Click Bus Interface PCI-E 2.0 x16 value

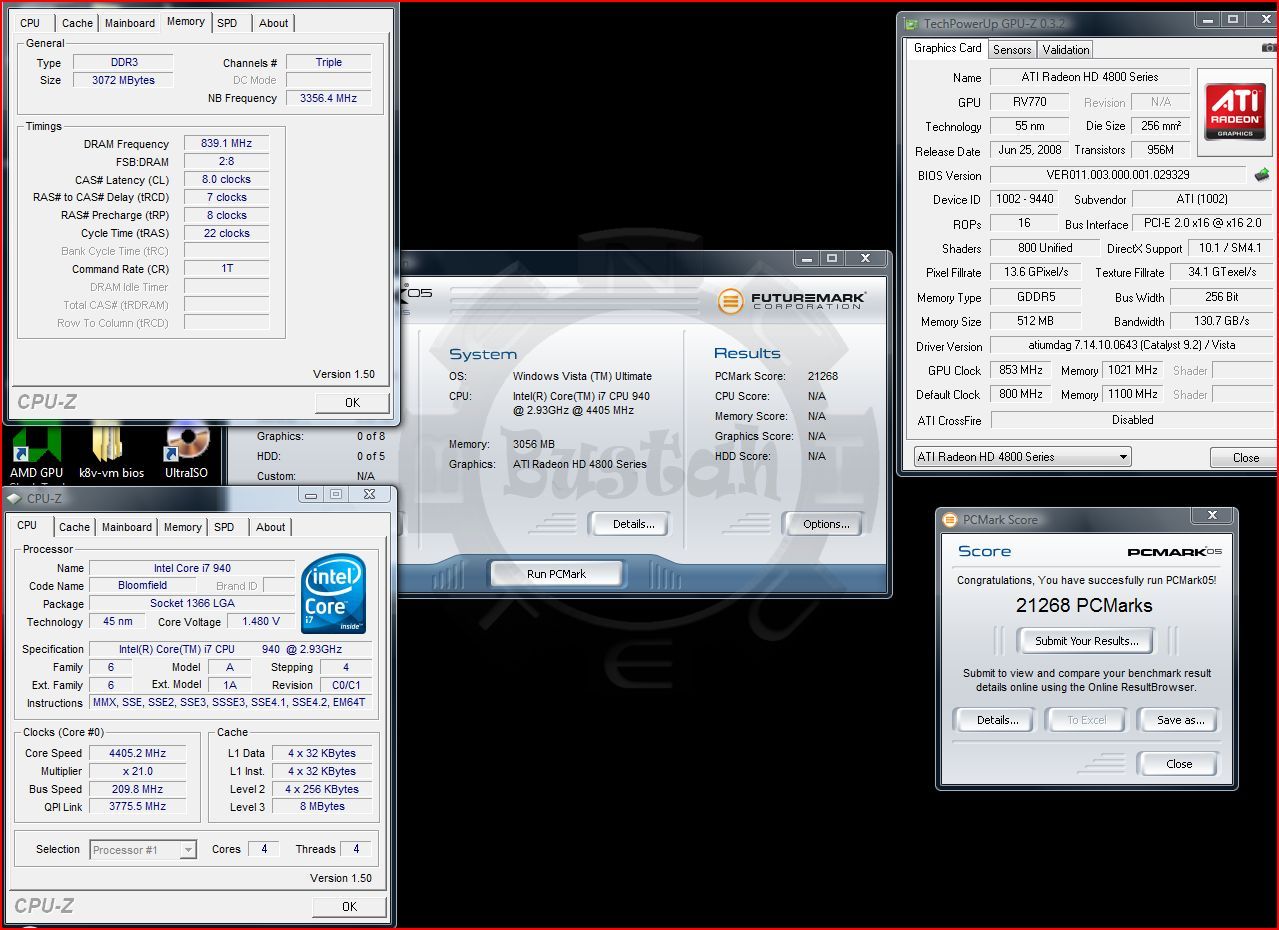point(1203,224)
